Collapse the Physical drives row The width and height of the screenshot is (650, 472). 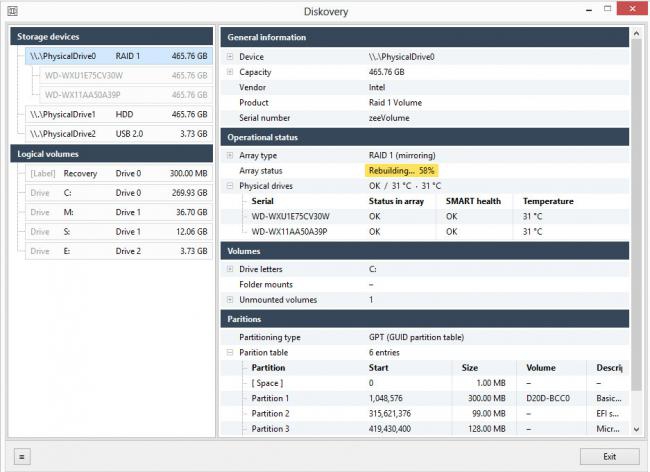tap(230, 186)
